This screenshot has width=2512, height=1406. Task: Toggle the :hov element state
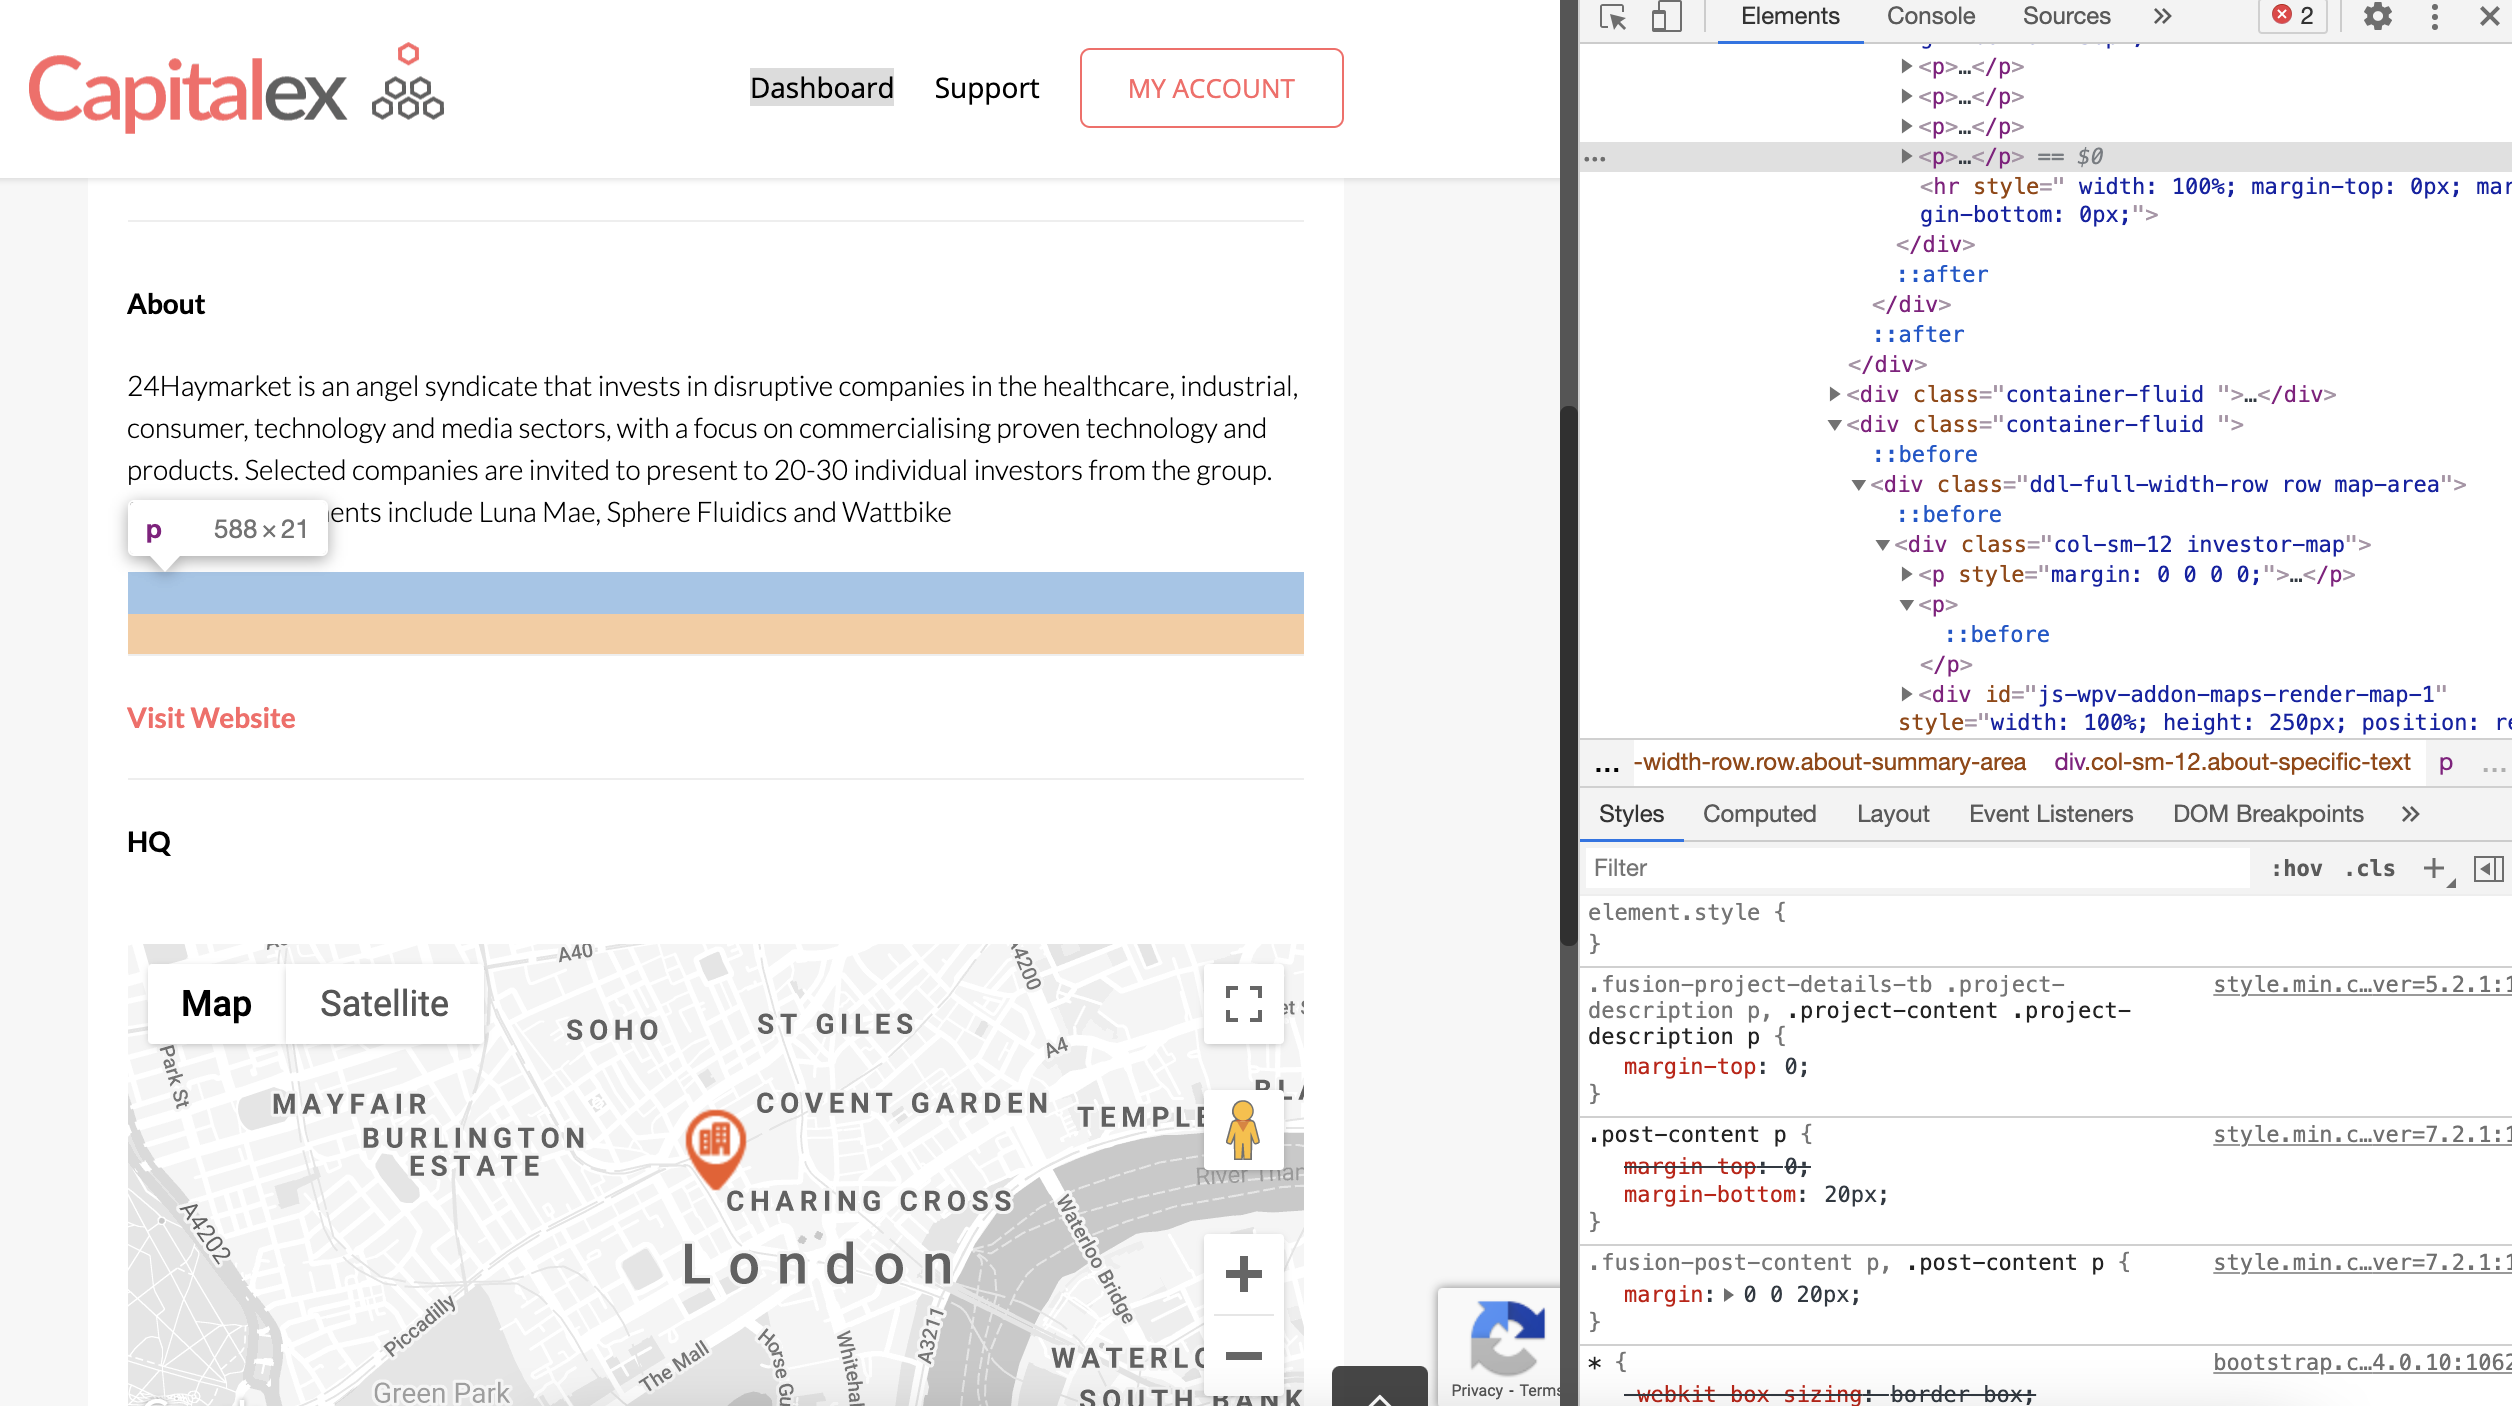click(2296, 868)
